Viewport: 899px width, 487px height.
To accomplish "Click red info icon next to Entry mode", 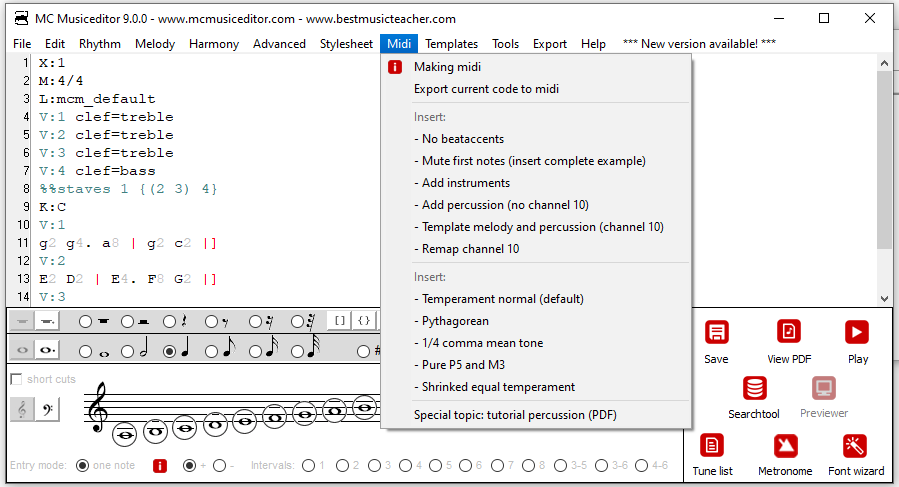I will click(160, 466).
